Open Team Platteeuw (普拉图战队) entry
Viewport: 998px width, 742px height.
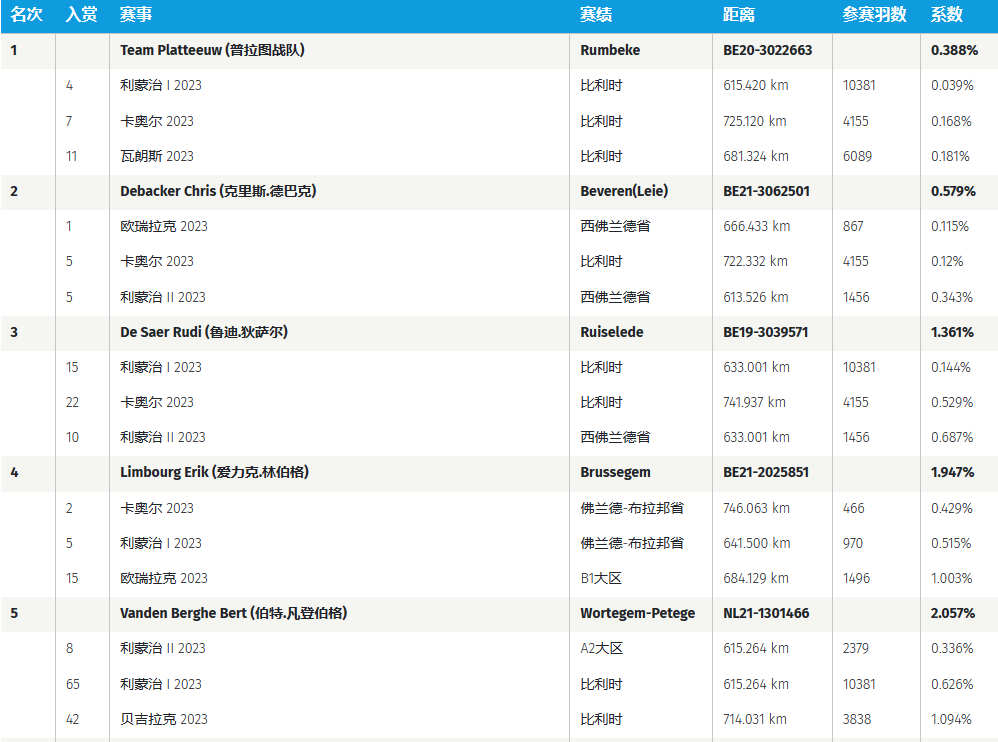click(x=212, y=50)
